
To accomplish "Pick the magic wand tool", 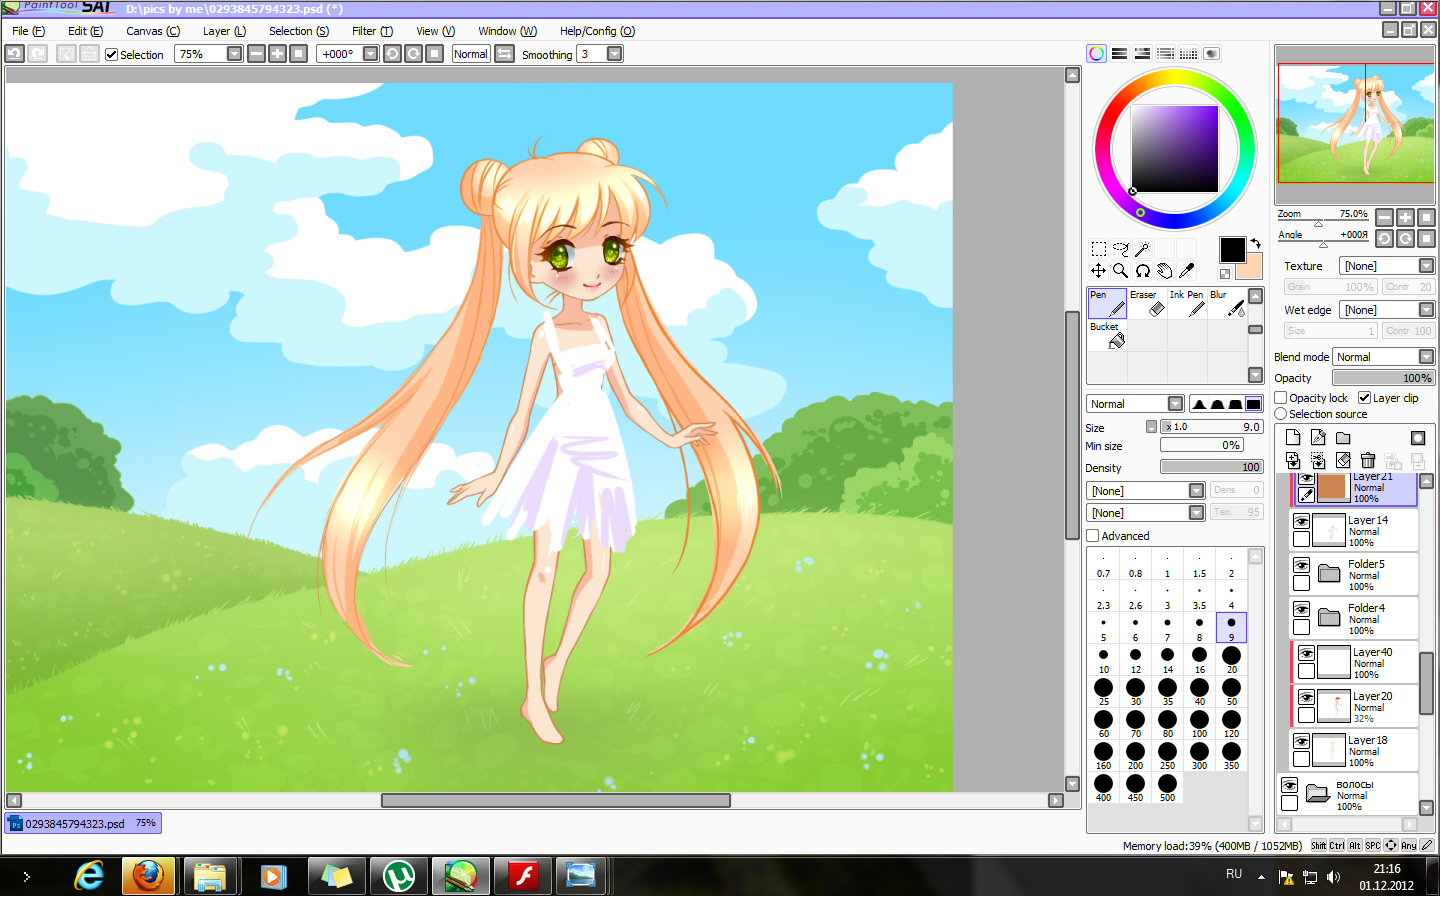I will (x=1142, y=249).
